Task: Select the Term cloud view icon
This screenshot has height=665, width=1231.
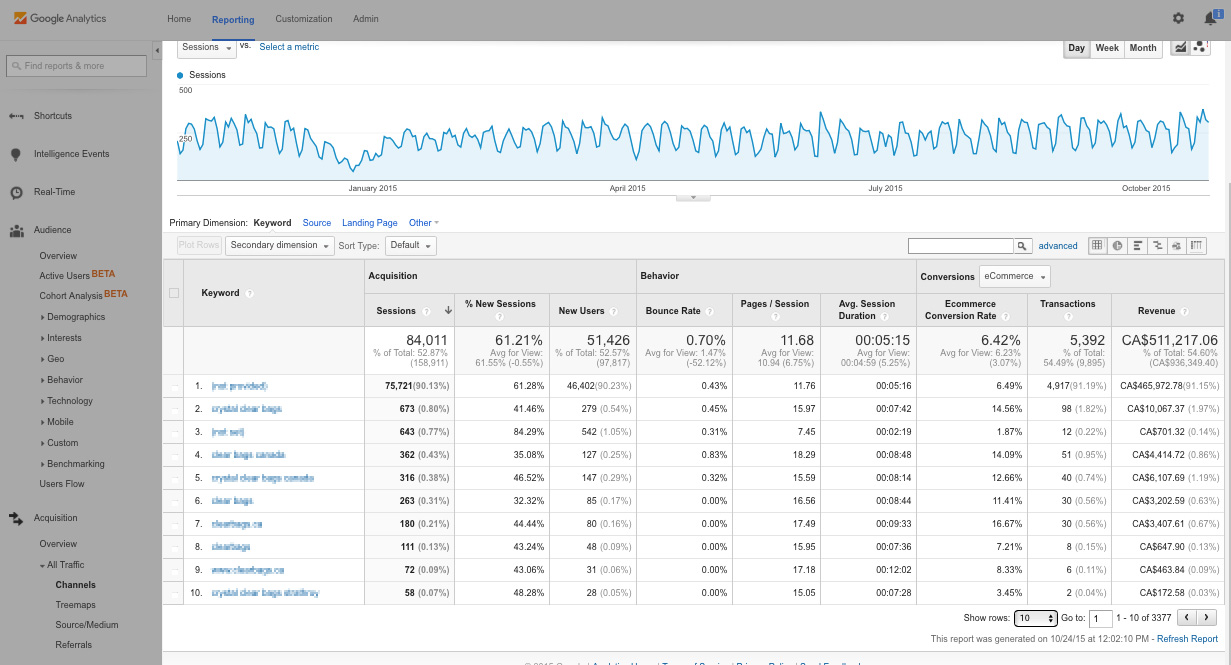Action: click(x=1177, y=245)
